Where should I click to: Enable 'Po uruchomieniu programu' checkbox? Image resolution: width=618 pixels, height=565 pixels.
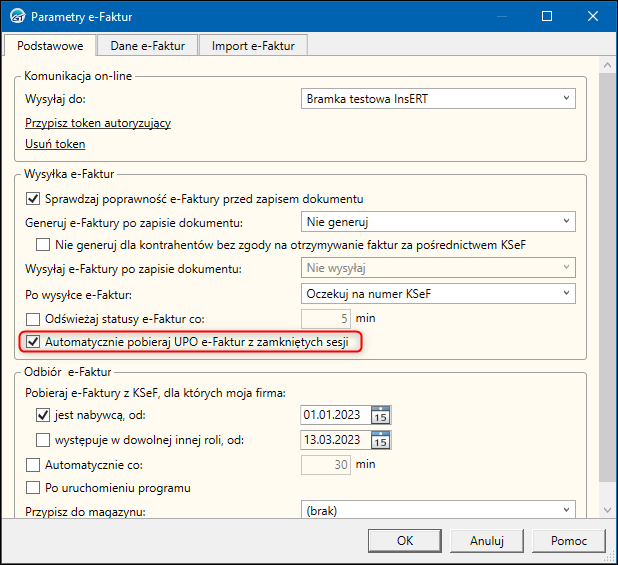tap(33, 488)
